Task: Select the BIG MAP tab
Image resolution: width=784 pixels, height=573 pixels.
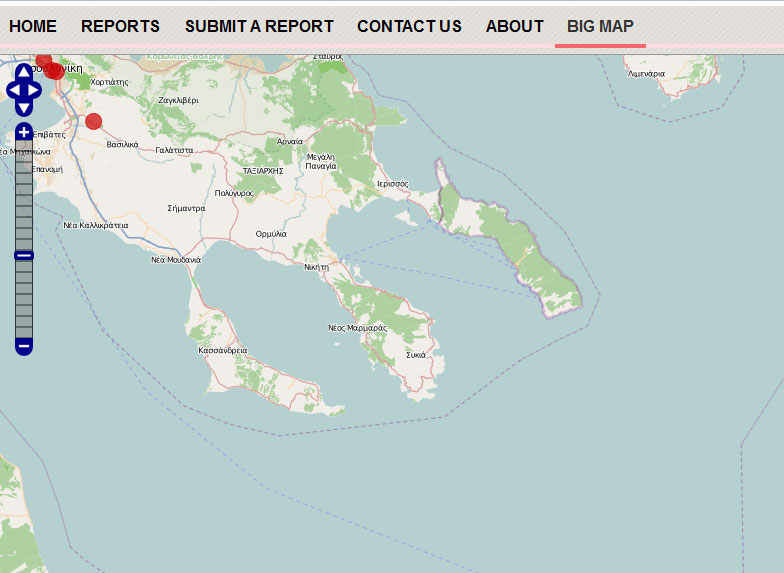Action: (600, 27)
